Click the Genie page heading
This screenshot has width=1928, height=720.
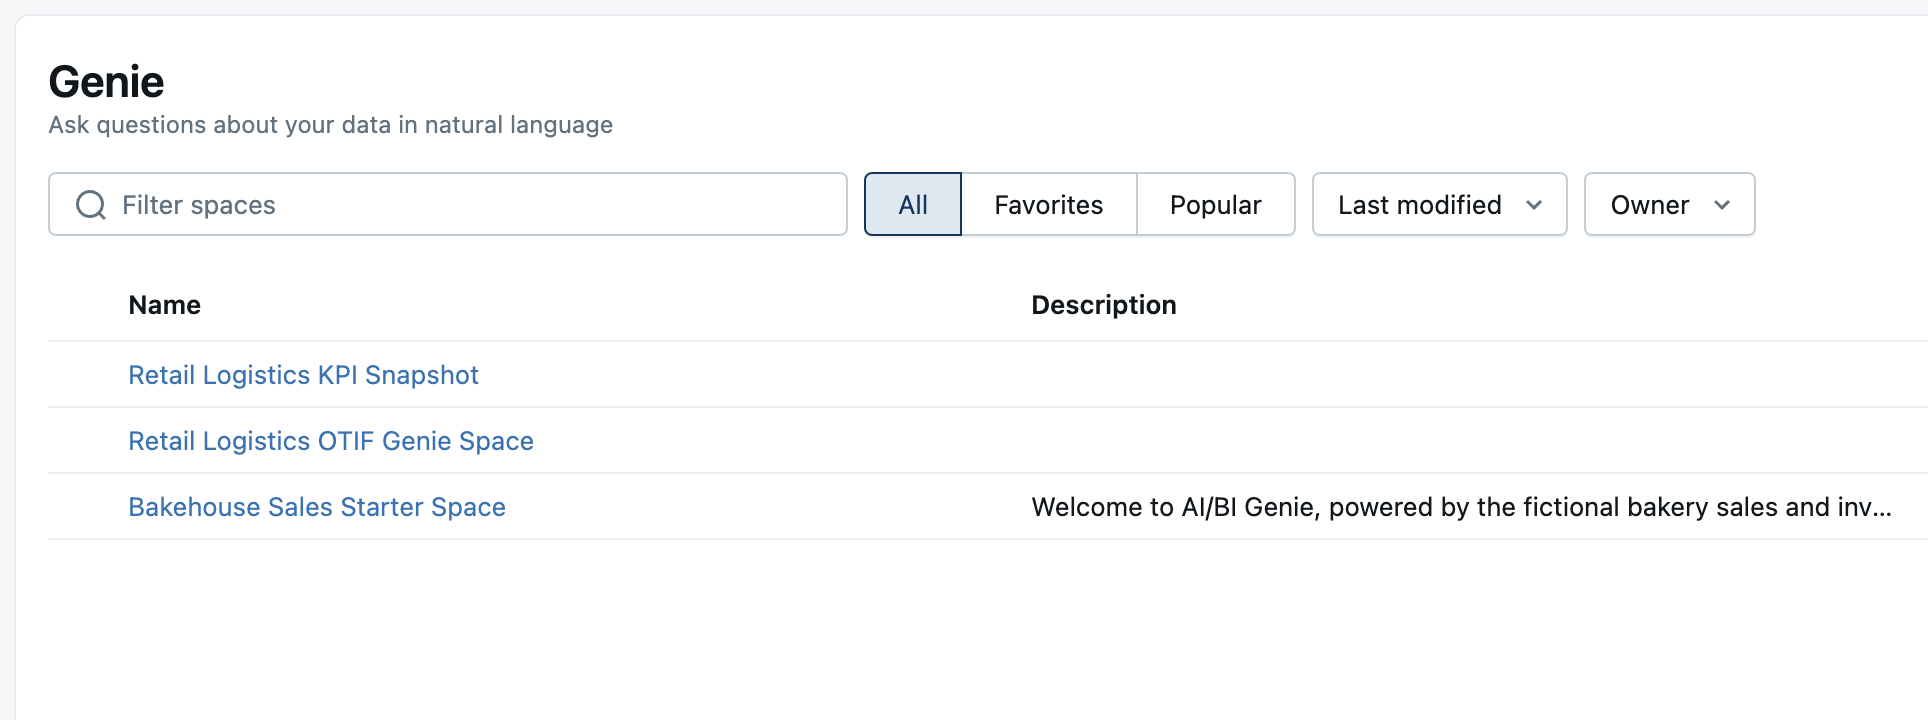[106, 82]
